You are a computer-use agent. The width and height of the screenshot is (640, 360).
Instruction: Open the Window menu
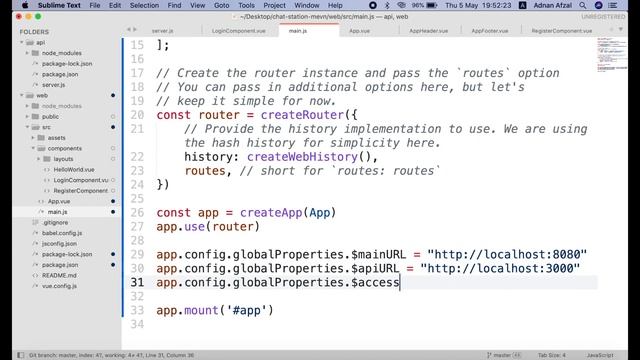(307, 5)
